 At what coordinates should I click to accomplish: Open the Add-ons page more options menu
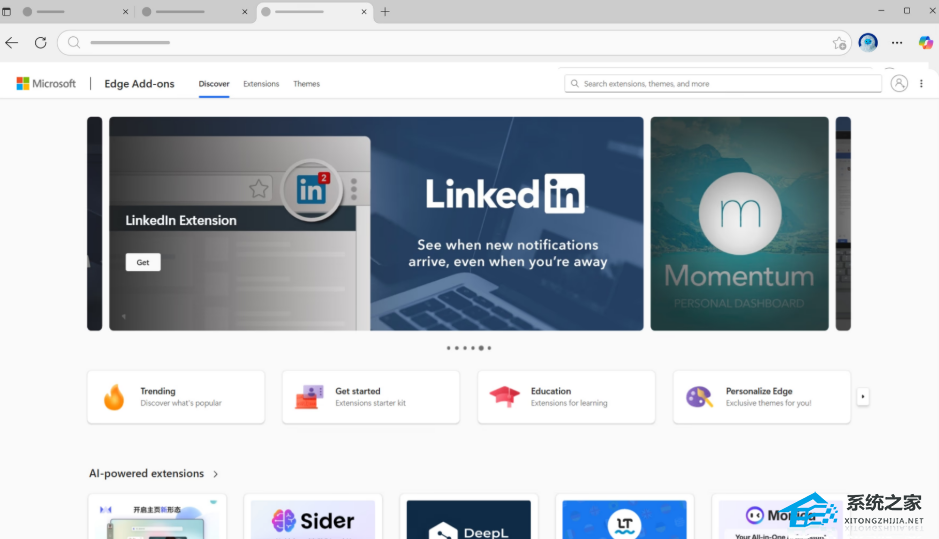point(921,84)
